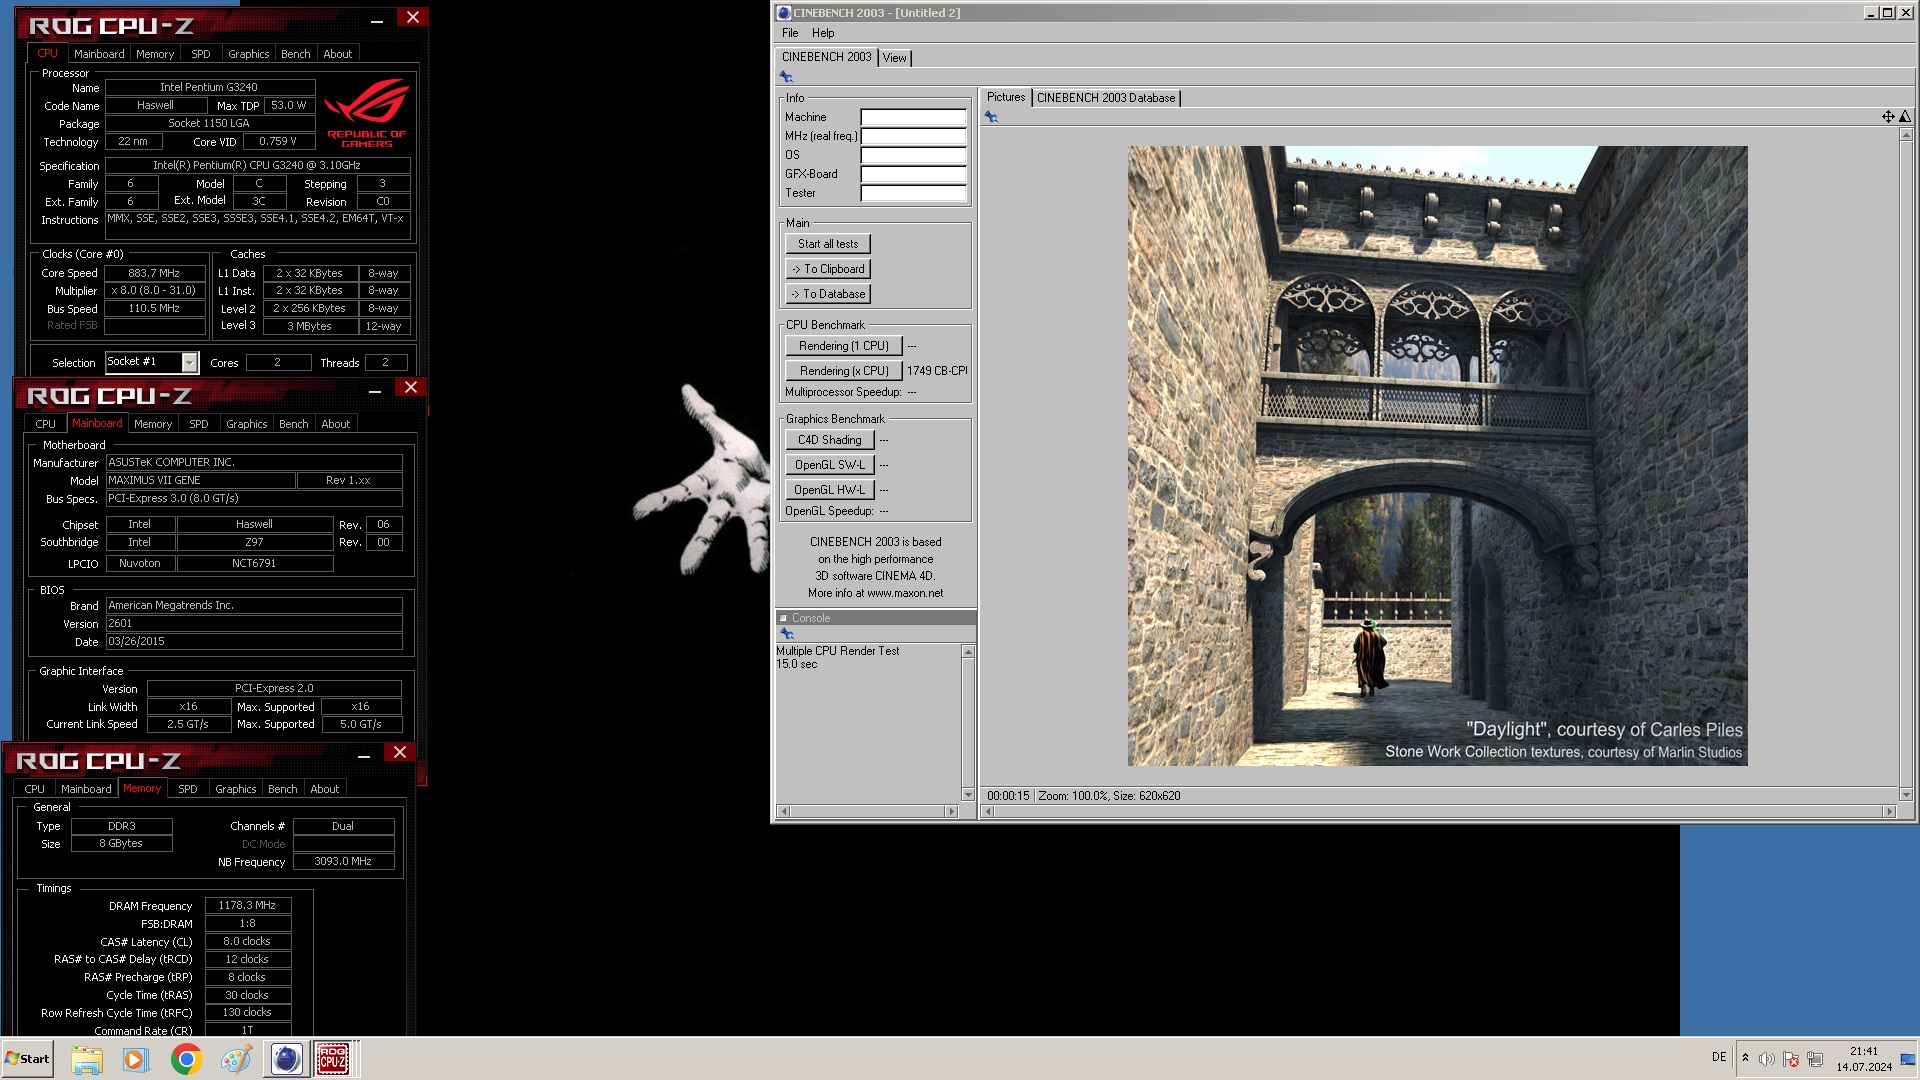Switch to the View tab in CINEBENCH

tap(895, 58)
